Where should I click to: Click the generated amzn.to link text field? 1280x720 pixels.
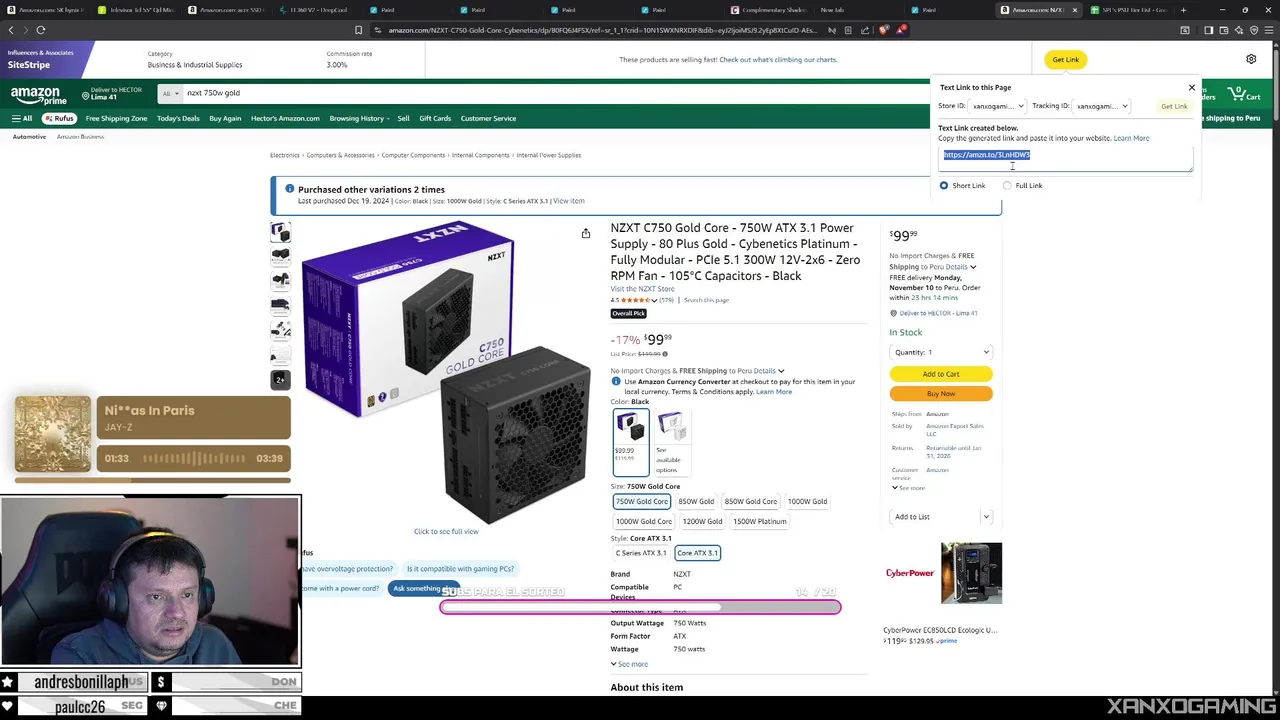pyautogui.click(x=1066, y=158)
